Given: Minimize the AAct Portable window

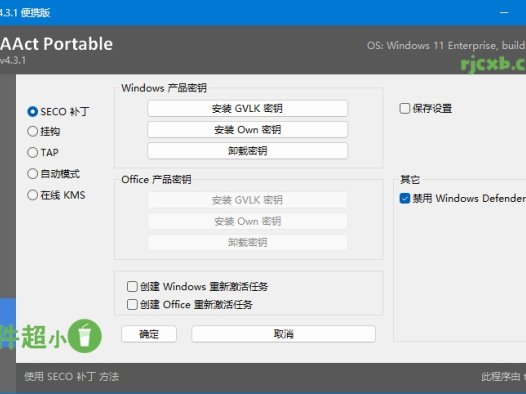Looking at the screenshot, I should point(504,13).
